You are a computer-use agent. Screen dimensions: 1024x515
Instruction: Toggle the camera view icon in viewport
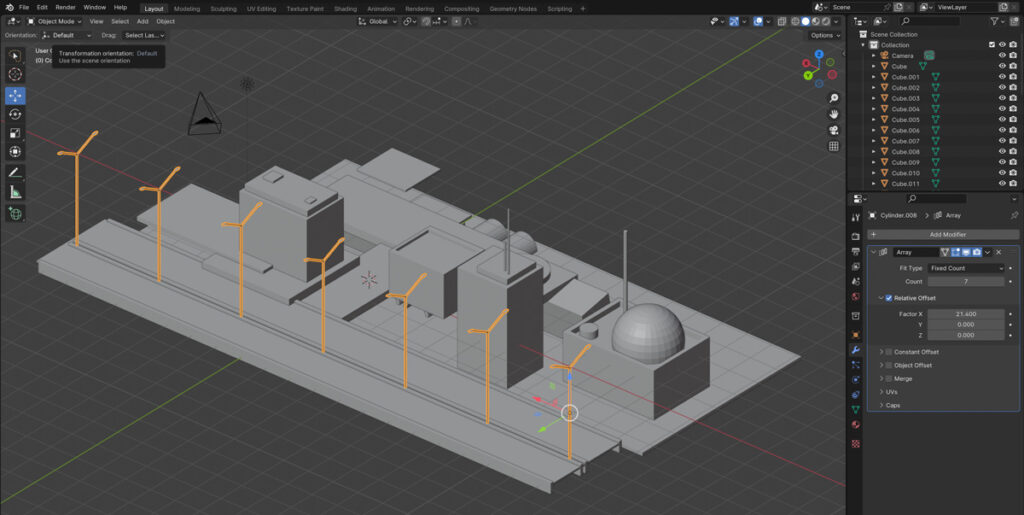click(x=834, y=130)
